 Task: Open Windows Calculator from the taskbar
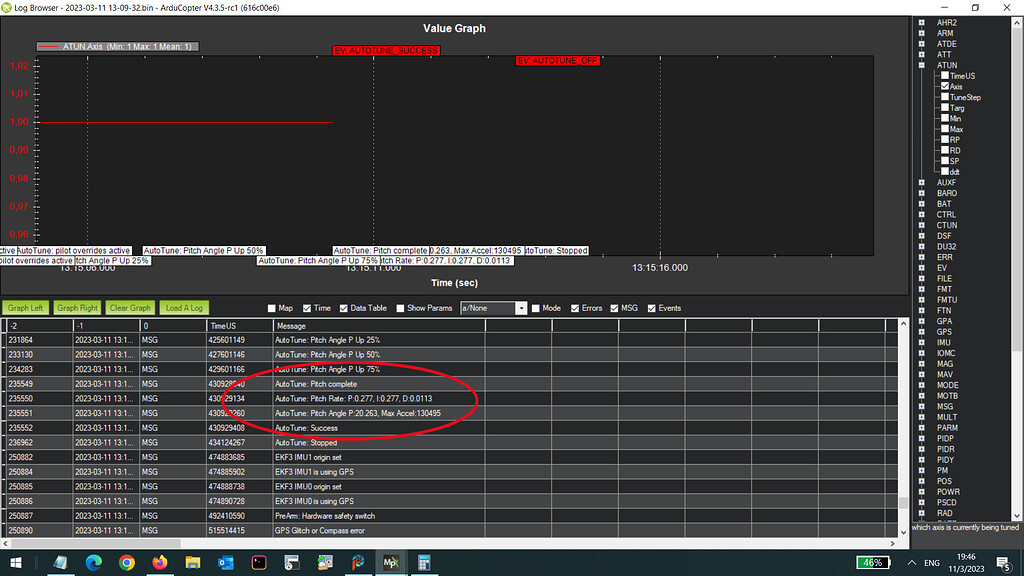click(424, 561)
